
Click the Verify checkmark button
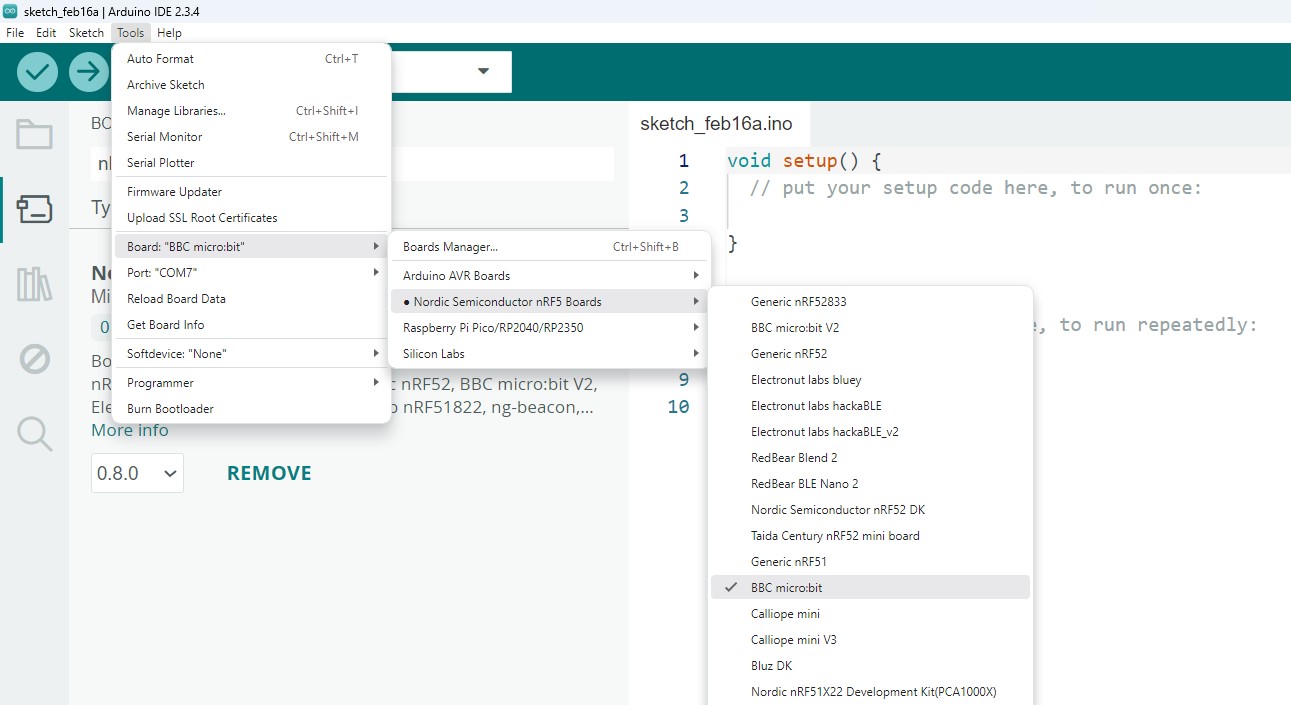click(37, 72)
